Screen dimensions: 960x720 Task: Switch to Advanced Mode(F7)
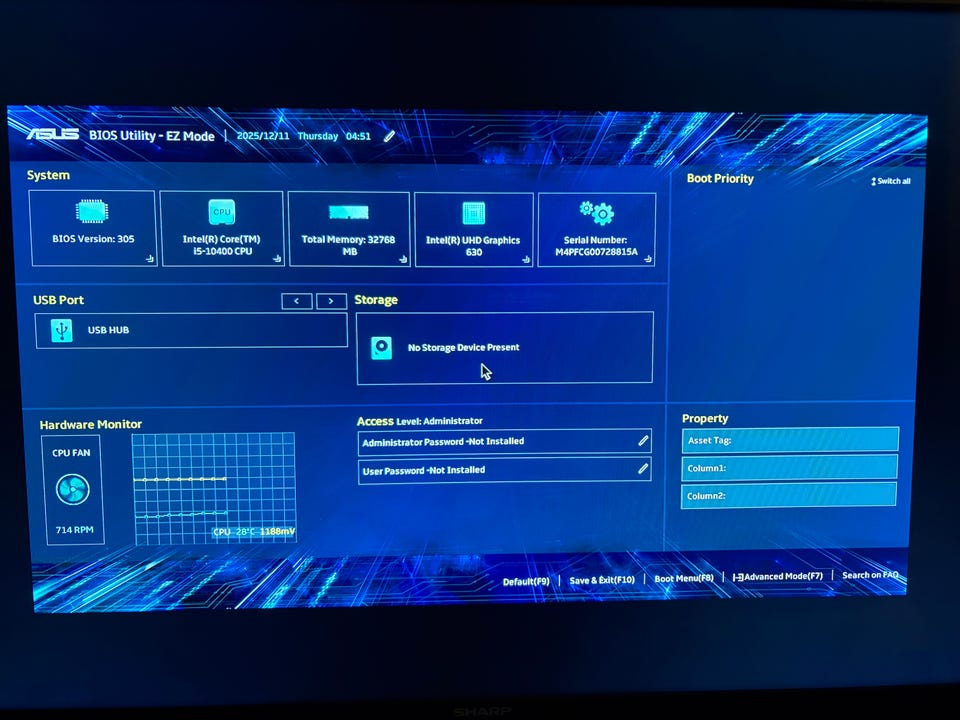click(x=778, y=576)
